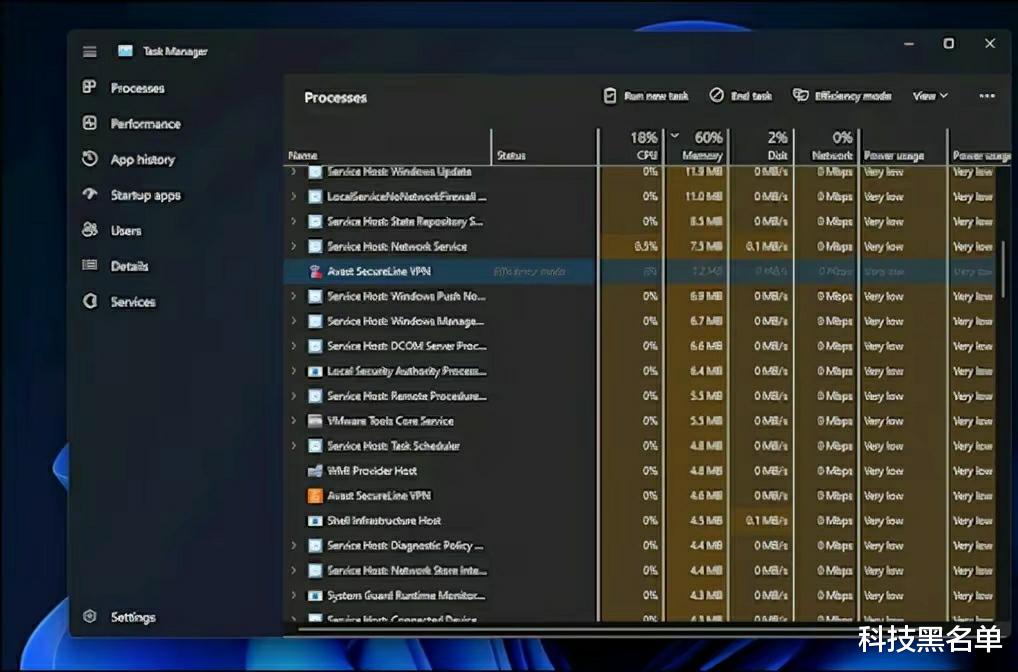Viewport: 1018px width, 672px height.
Task: Click the Startup apps gauge icon
Action: (x=90, y=194)
